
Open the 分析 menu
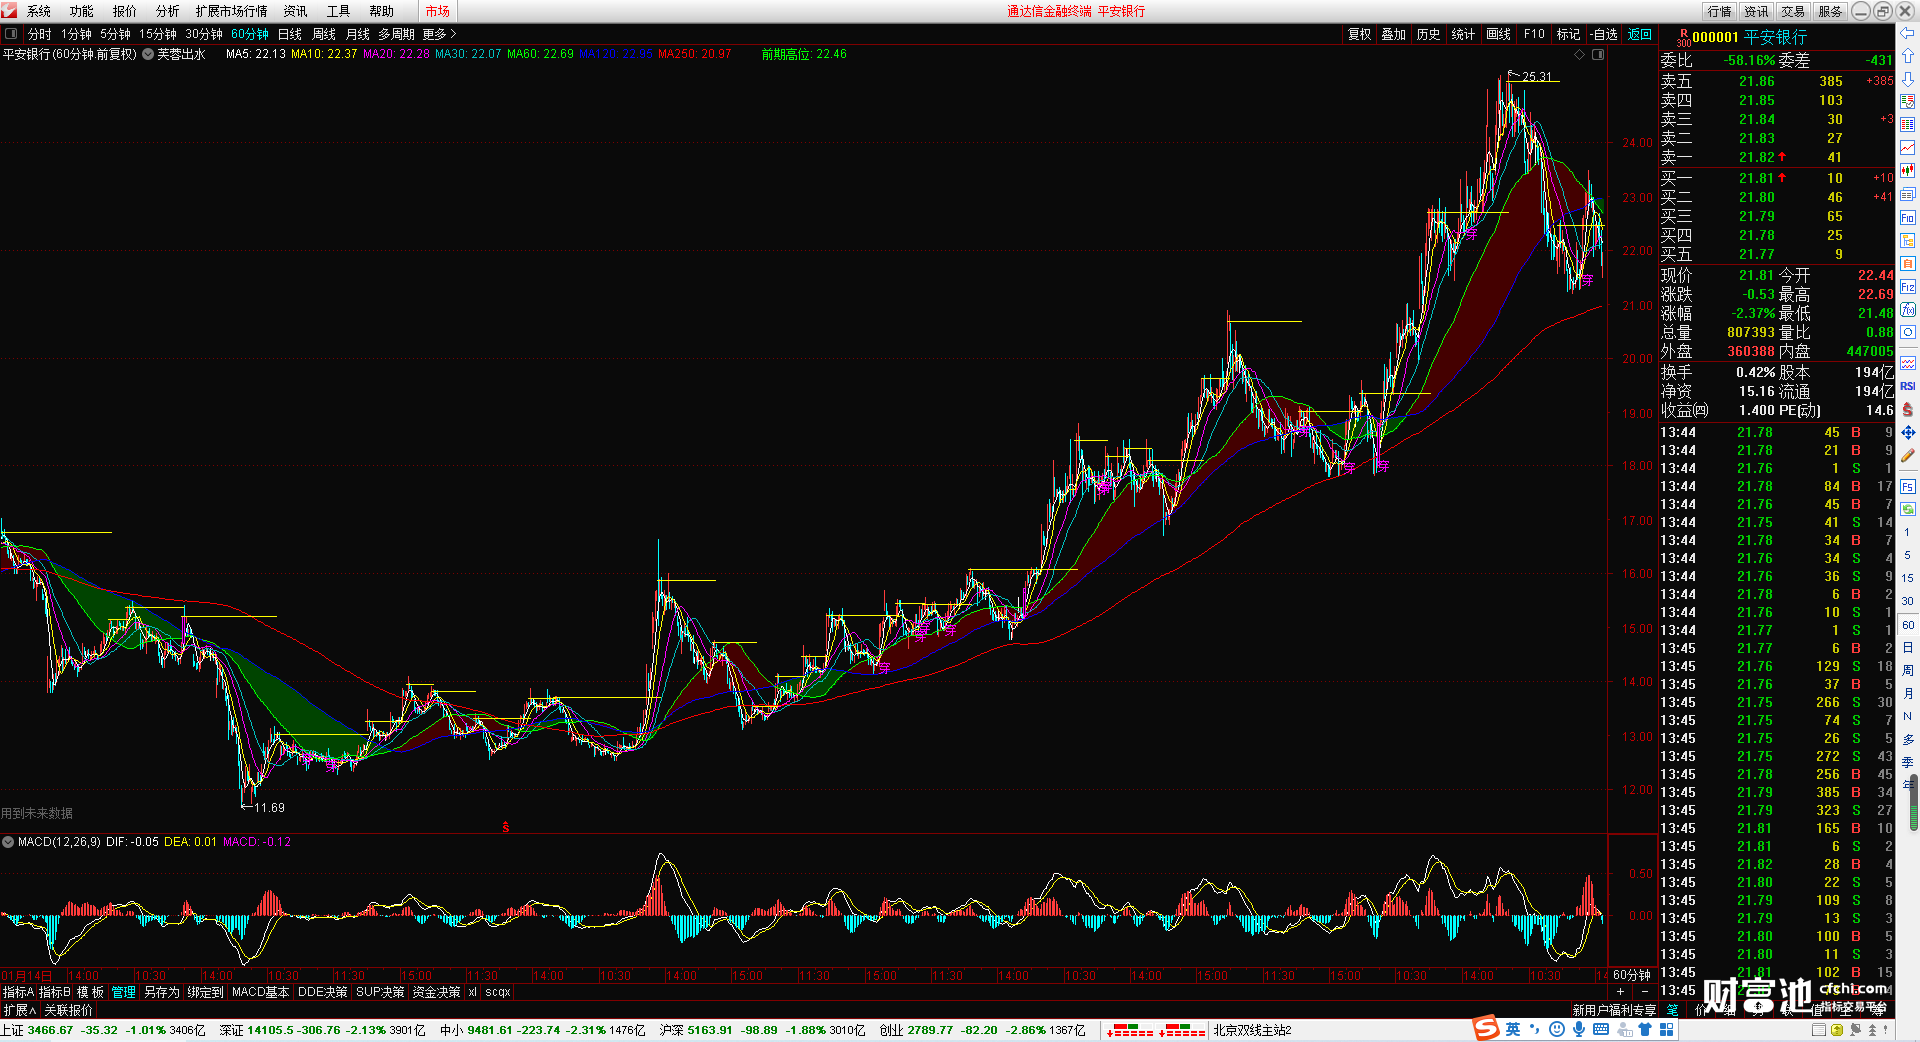click(168, 11)
